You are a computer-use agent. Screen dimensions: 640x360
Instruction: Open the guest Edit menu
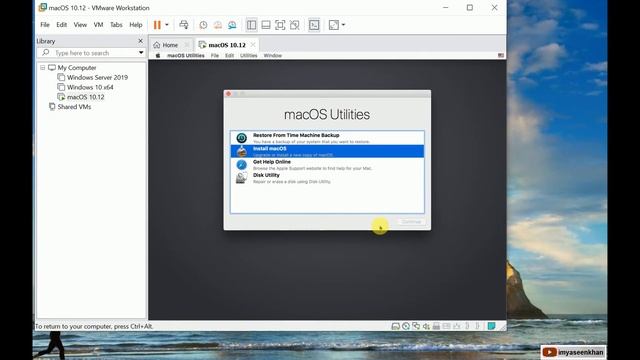click(229, 56)
